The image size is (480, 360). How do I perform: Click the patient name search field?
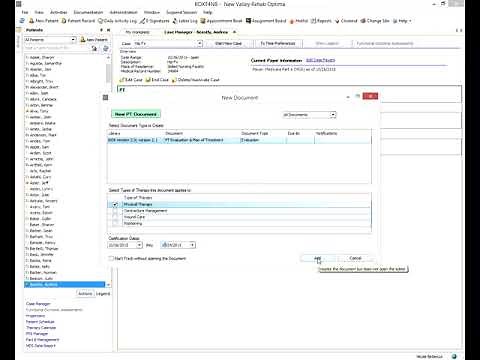(57, 48)
